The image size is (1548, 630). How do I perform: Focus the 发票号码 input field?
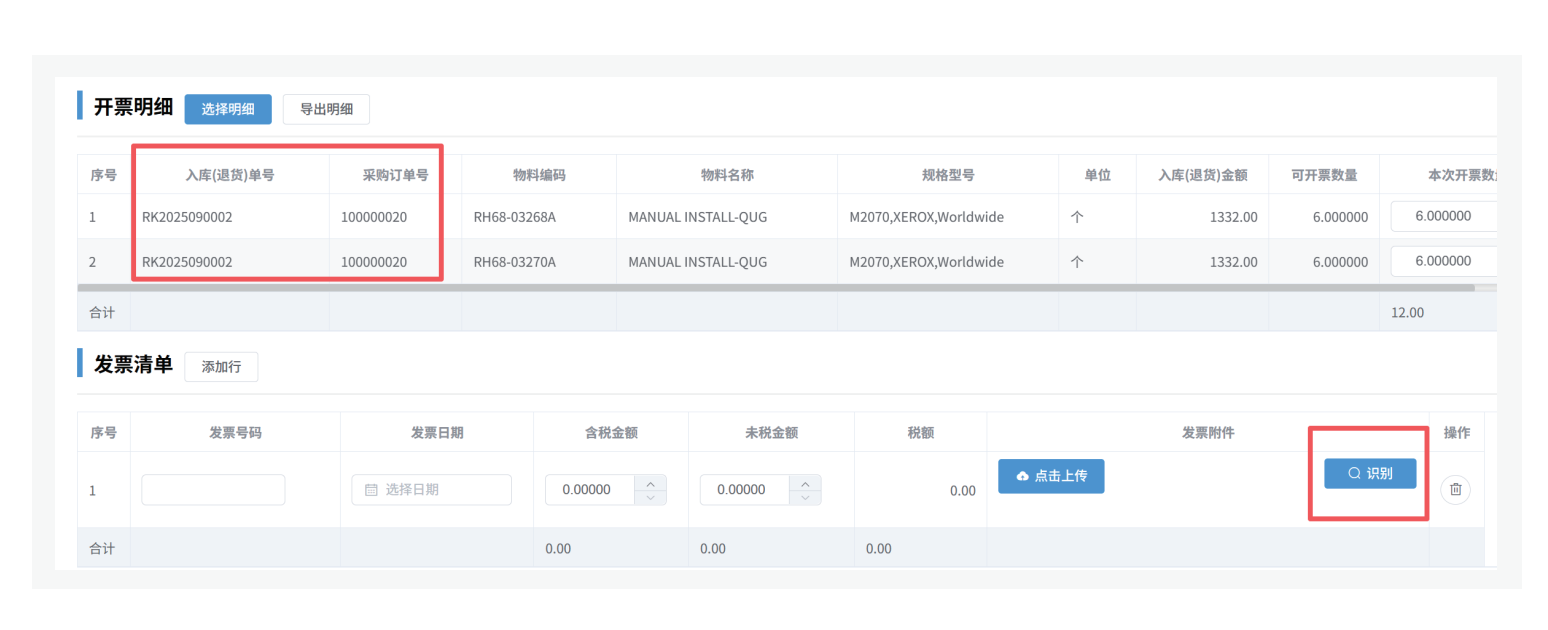[x=213, y=490]
